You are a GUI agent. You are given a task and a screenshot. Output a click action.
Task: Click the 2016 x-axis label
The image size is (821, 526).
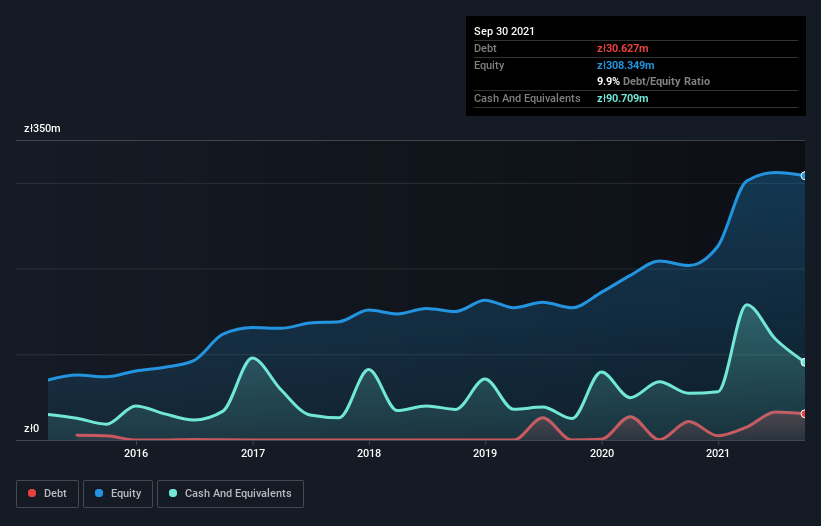coord(136,453)
